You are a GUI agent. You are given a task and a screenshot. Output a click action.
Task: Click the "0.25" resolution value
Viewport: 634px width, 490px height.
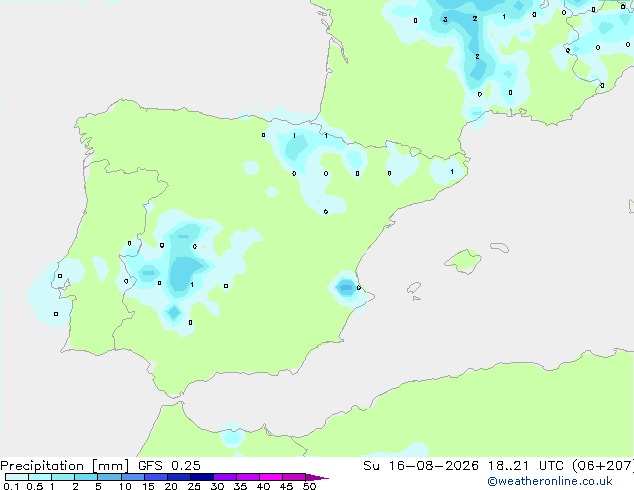(186, 466)
